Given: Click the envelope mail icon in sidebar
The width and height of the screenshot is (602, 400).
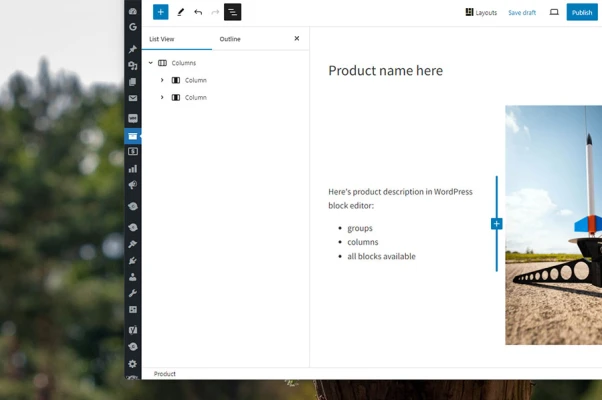Looking at the screenshot, I should [x=133, y=98].
